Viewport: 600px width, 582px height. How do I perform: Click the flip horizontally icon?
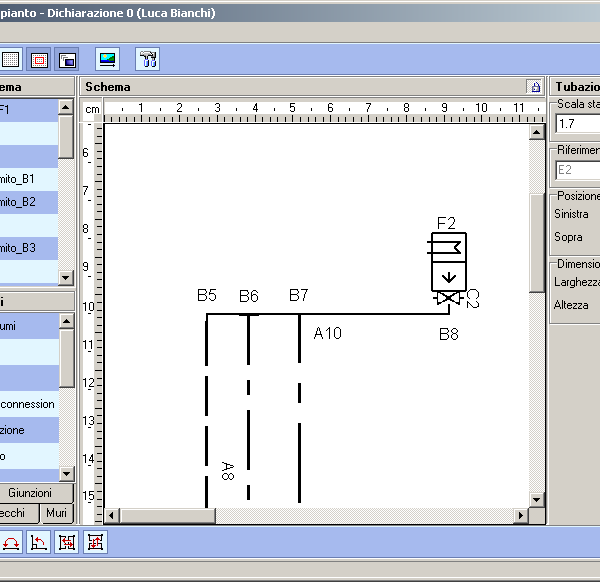[x=67, y=542]
